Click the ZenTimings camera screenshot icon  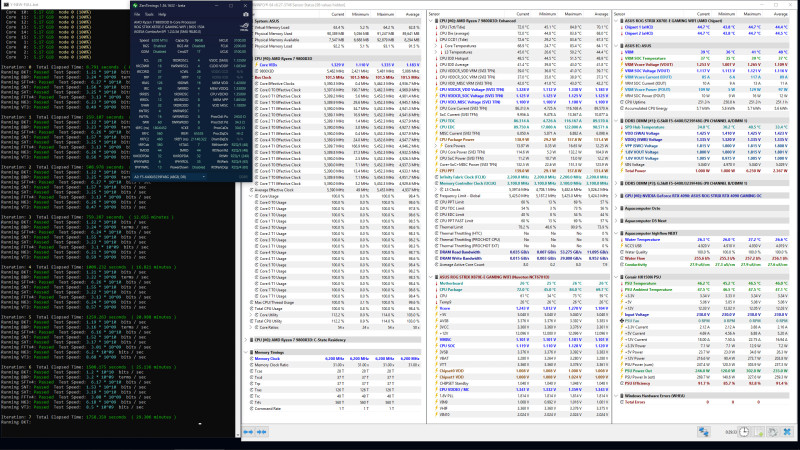point(246,15)
